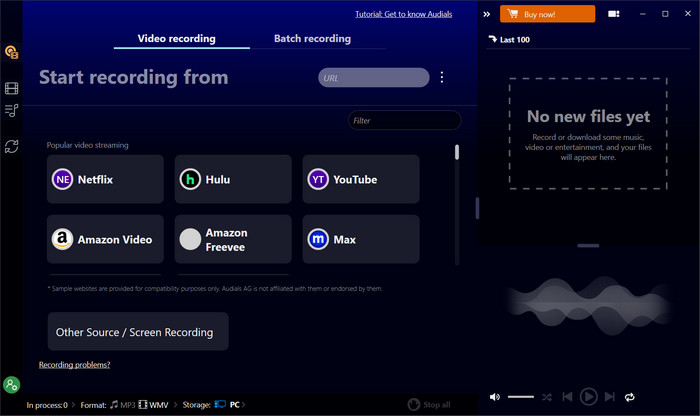Screen dimensions: 700x416
Task: Toggle repeat playback
Action: (x=629, y=397)
